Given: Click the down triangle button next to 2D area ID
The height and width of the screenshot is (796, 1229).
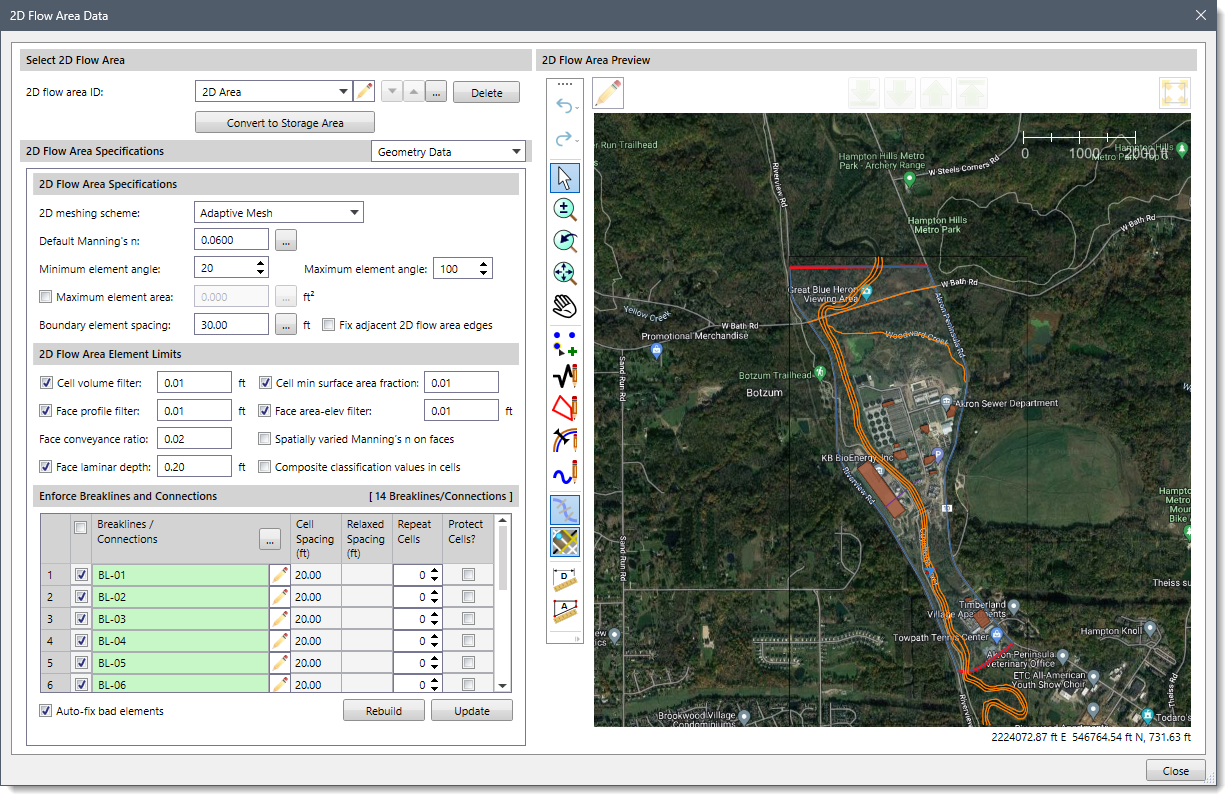Looking at the screenshot, I should [392, 92].
